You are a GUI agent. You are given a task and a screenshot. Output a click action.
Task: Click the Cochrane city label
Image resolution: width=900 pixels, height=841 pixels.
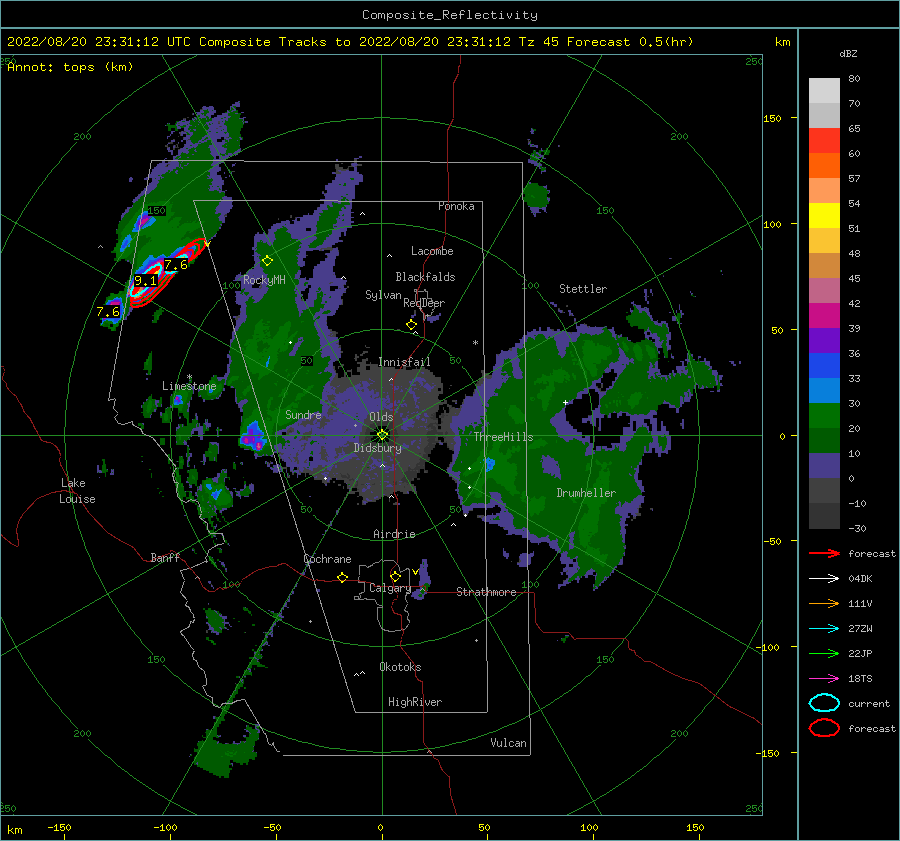327,559
